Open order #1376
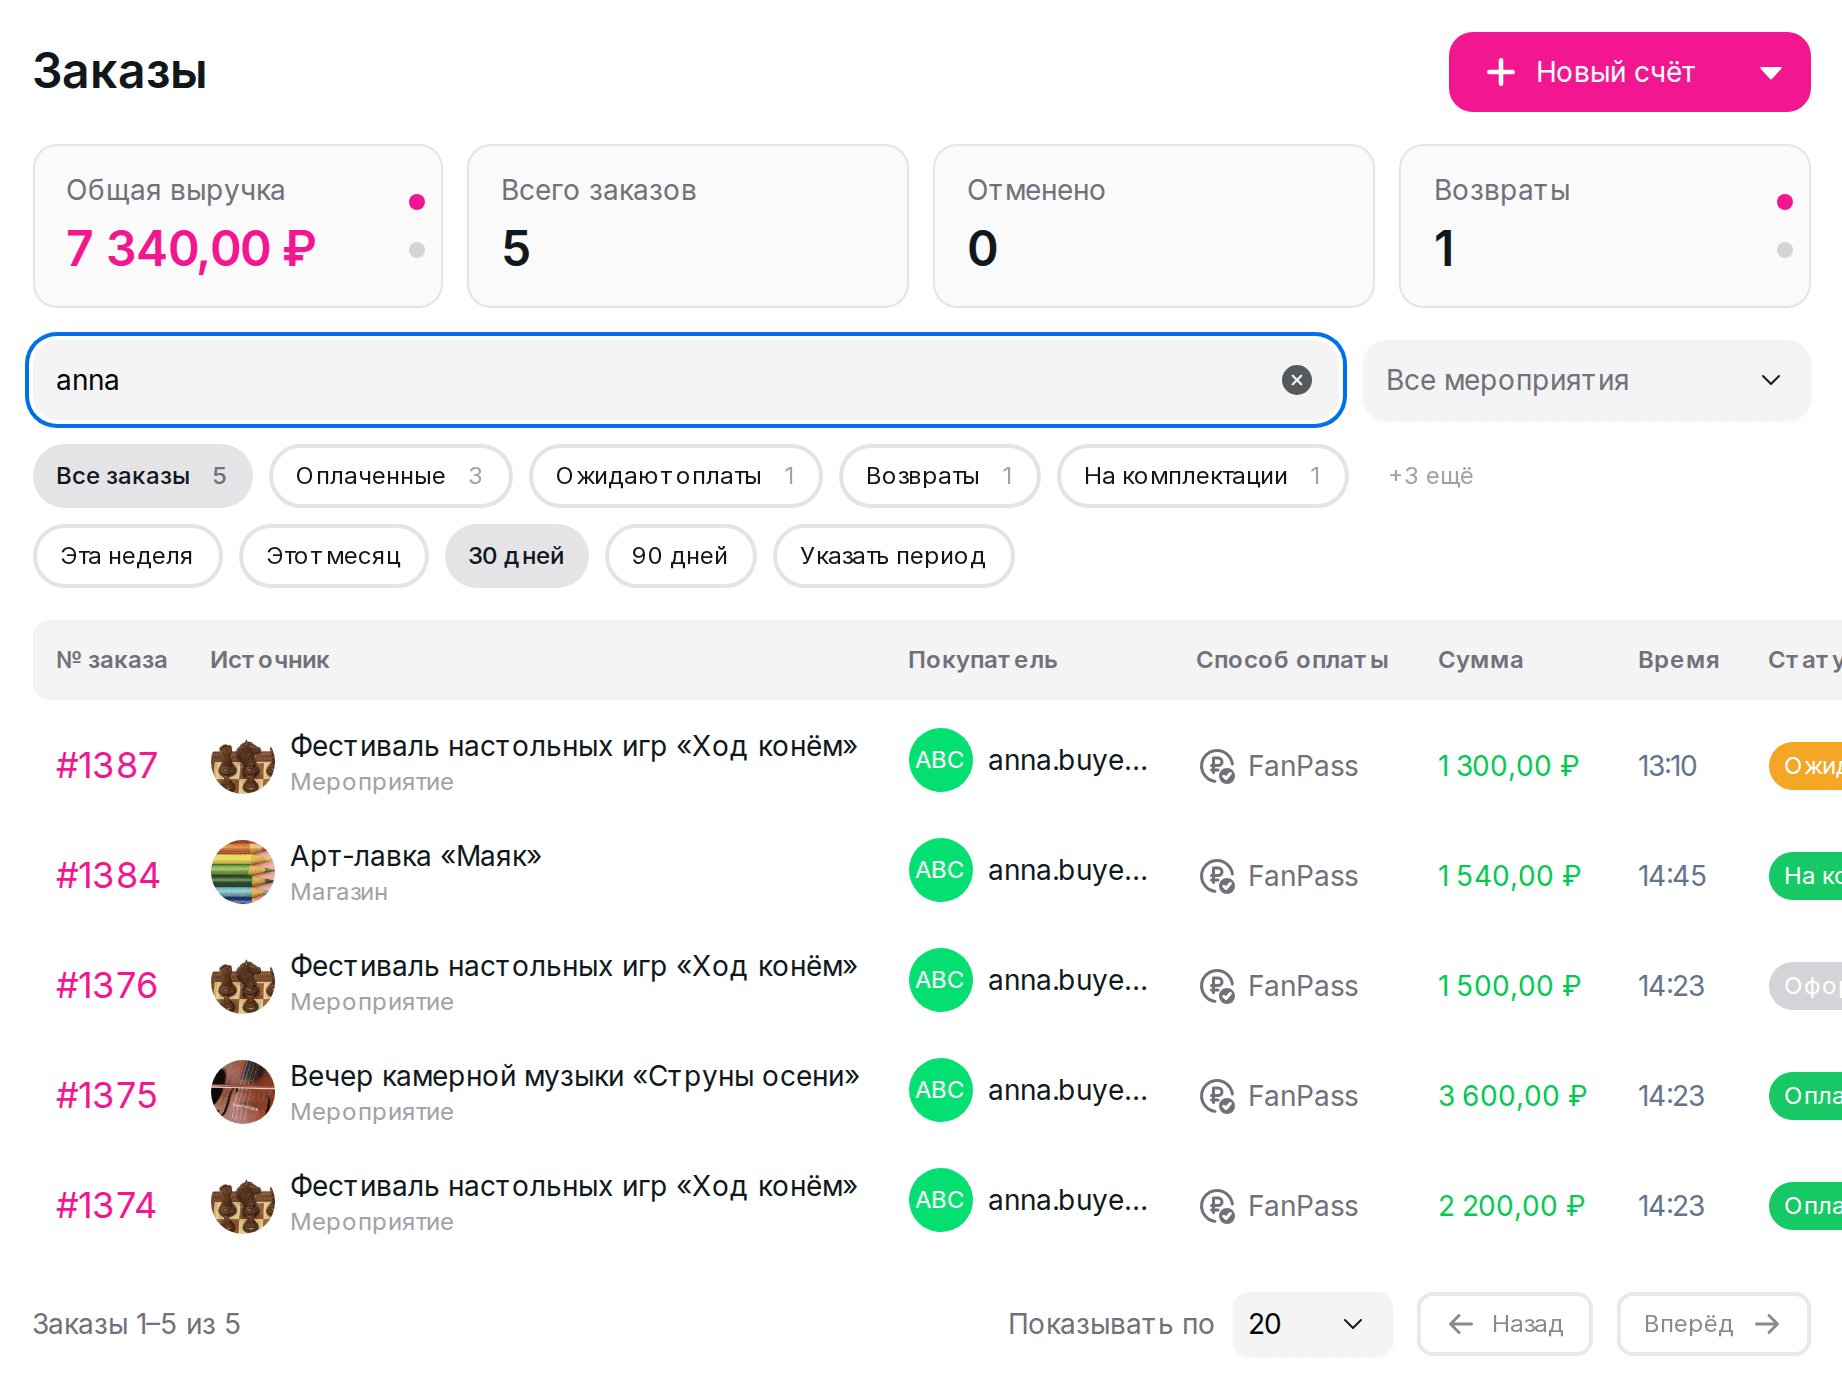This screenshot has width=1842, height=1388. [x=107, y=986]
